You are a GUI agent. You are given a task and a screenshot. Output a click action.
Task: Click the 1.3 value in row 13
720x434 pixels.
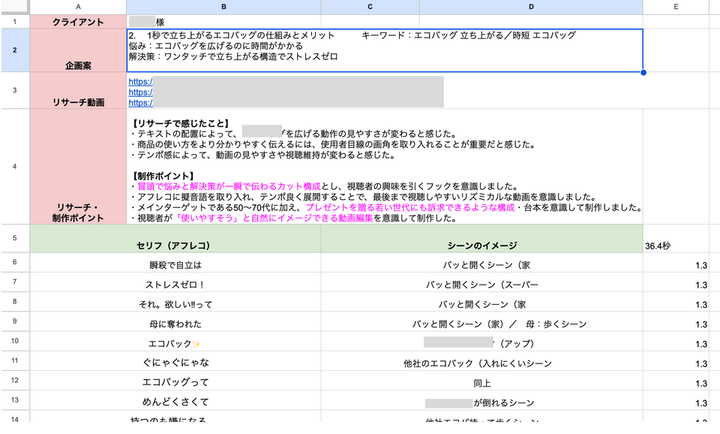pos(676,401)
